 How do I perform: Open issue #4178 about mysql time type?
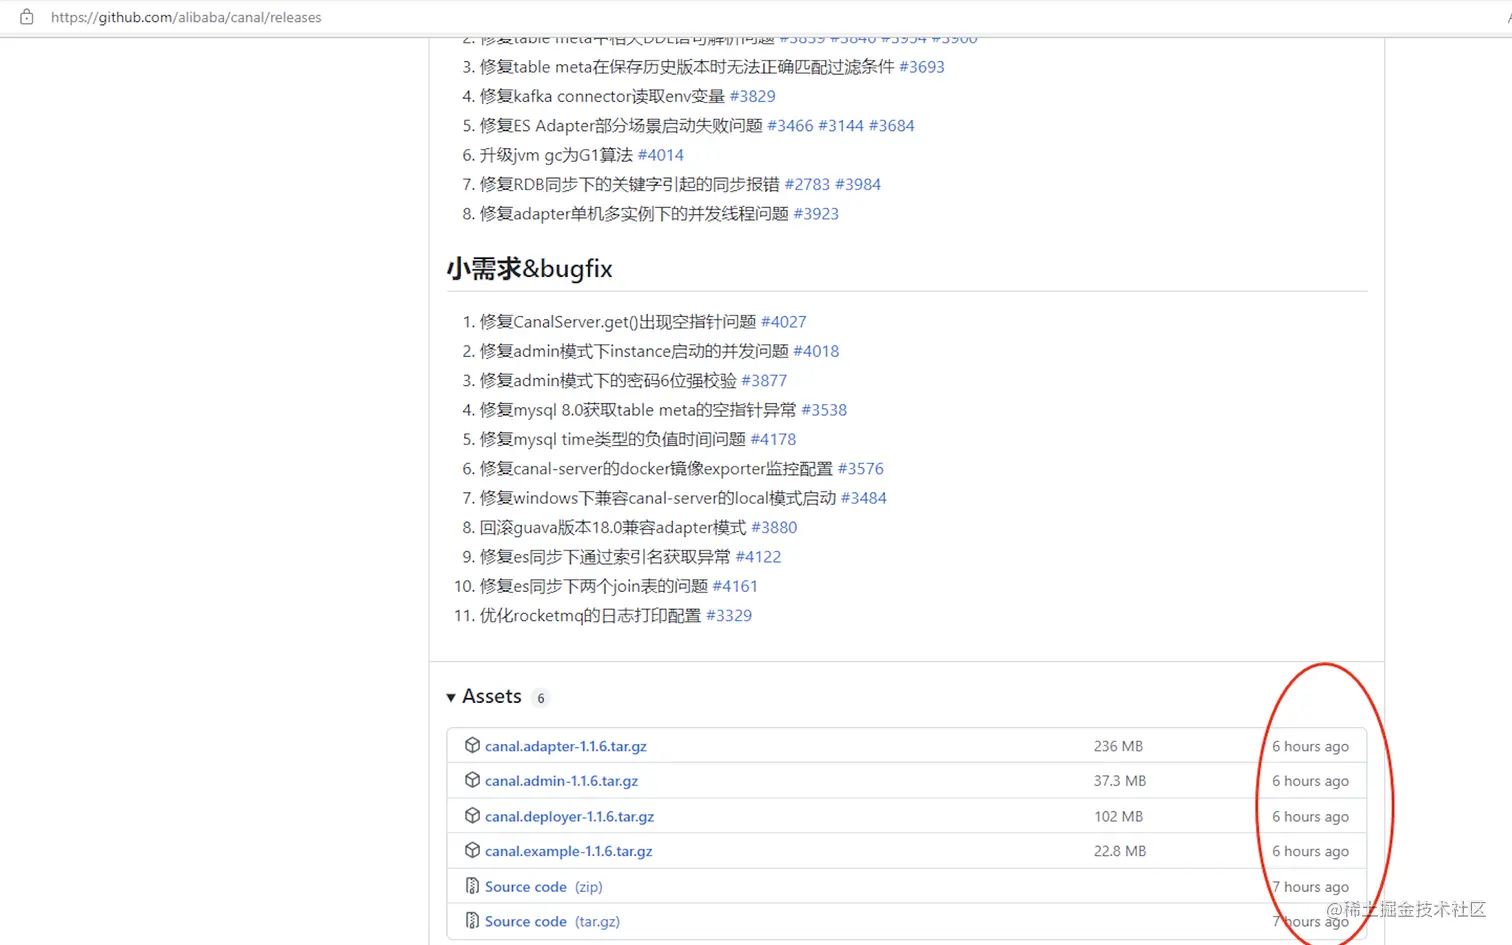click(x=773, y=438)
